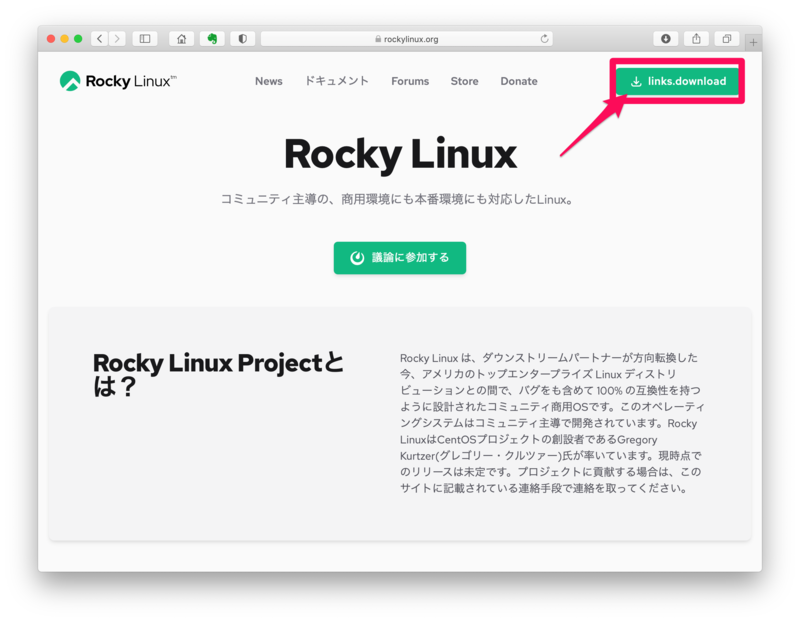
Task: Open the Share menu
Action: tap(696, 39)
